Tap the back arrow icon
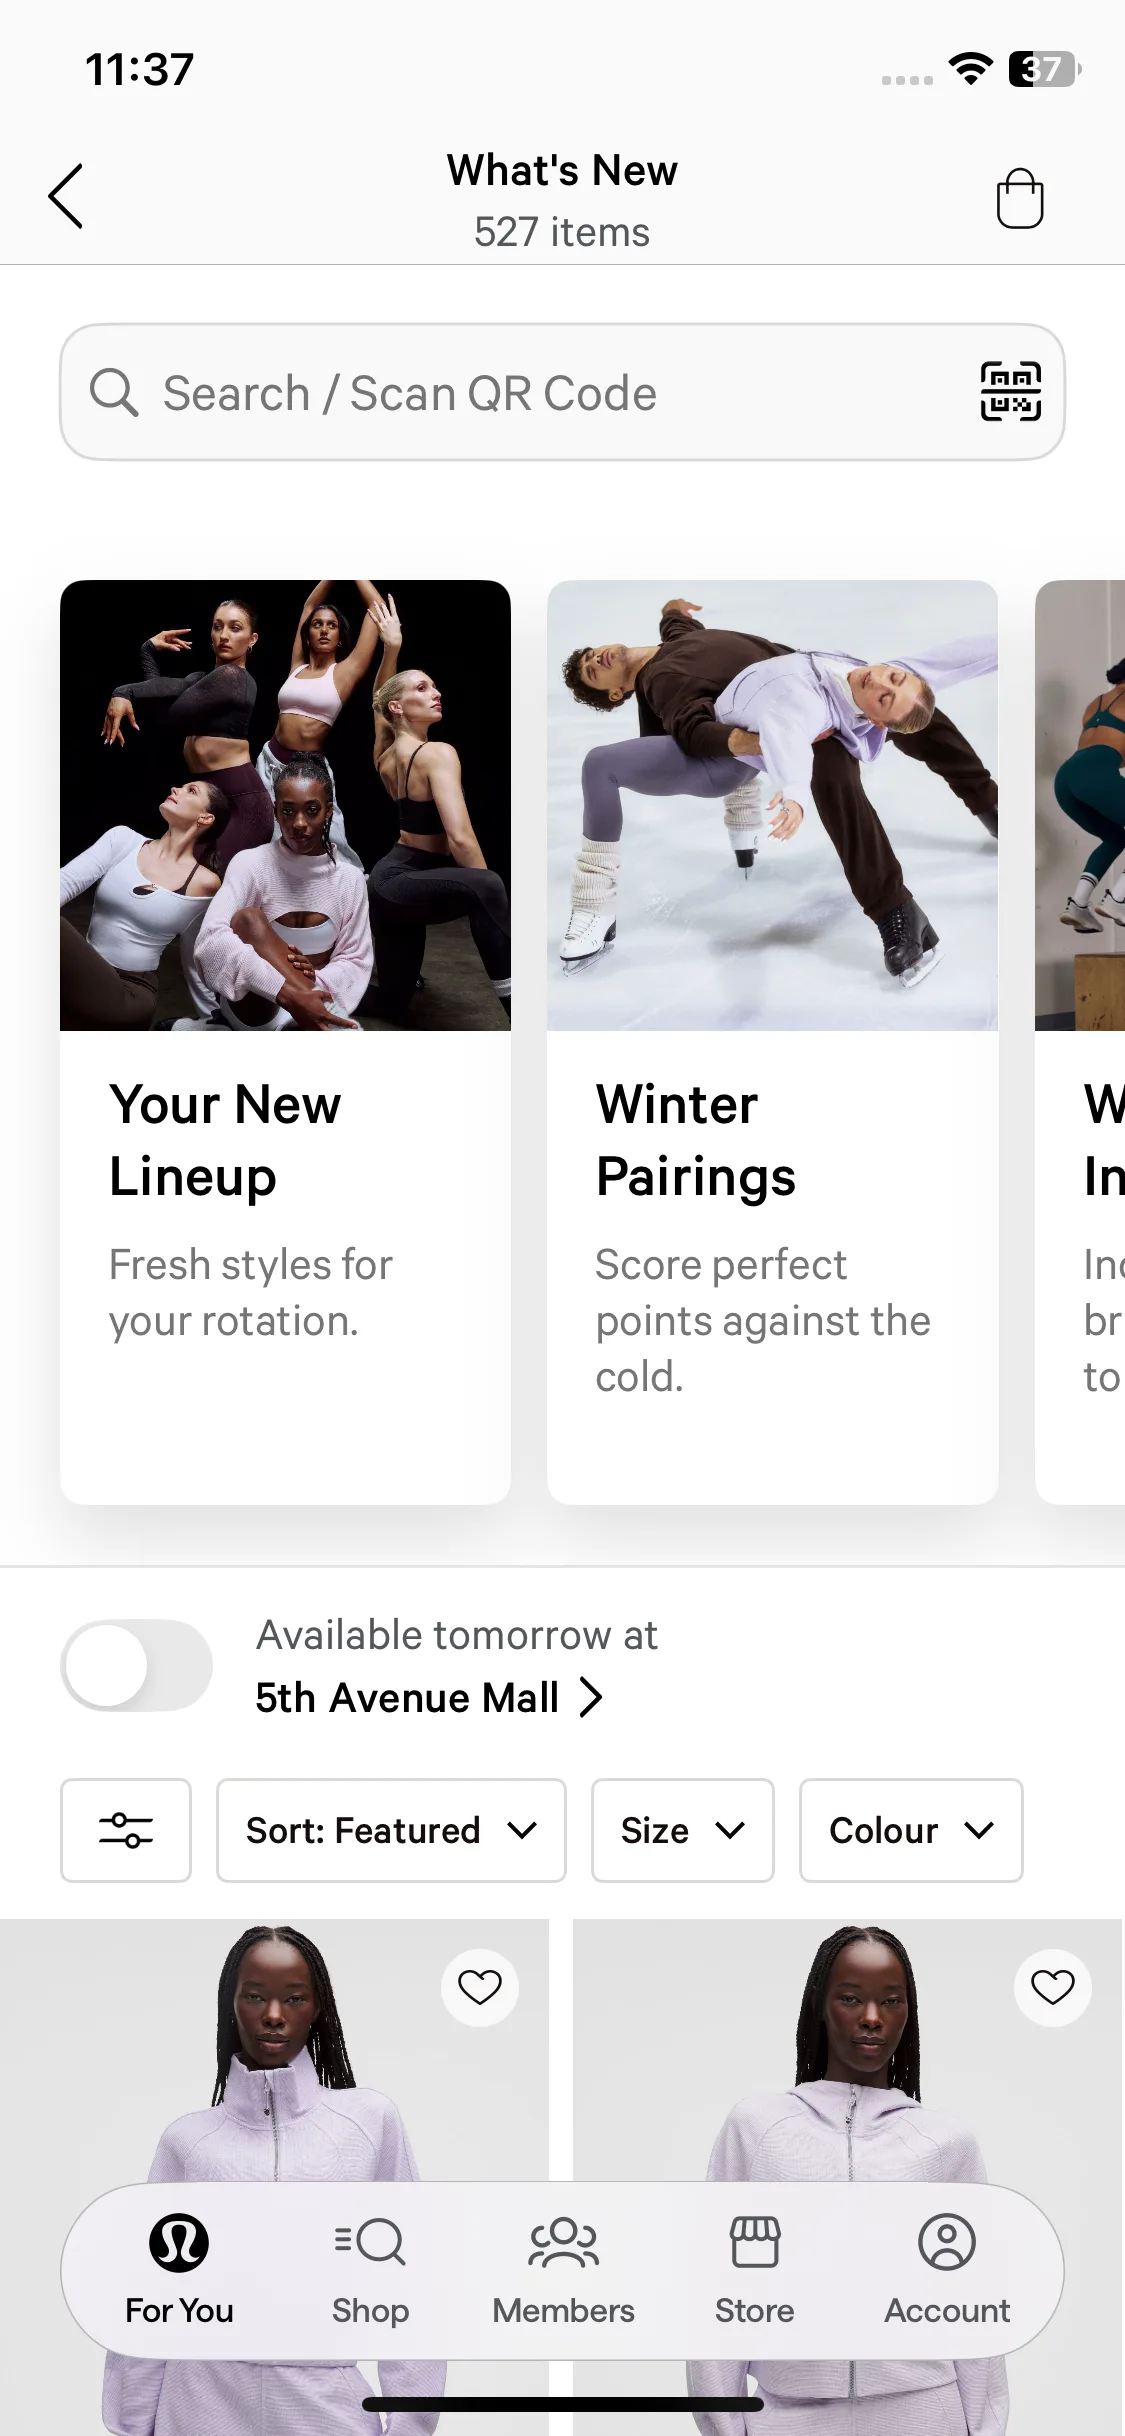 [x=66, y=197]
